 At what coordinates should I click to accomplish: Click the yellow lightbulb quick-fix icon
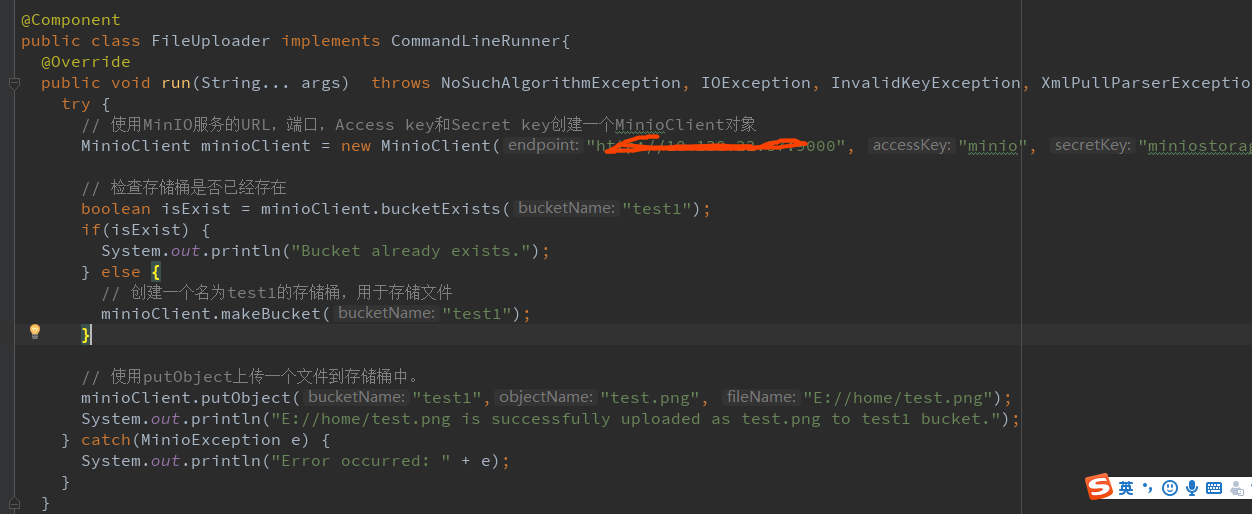35,331
